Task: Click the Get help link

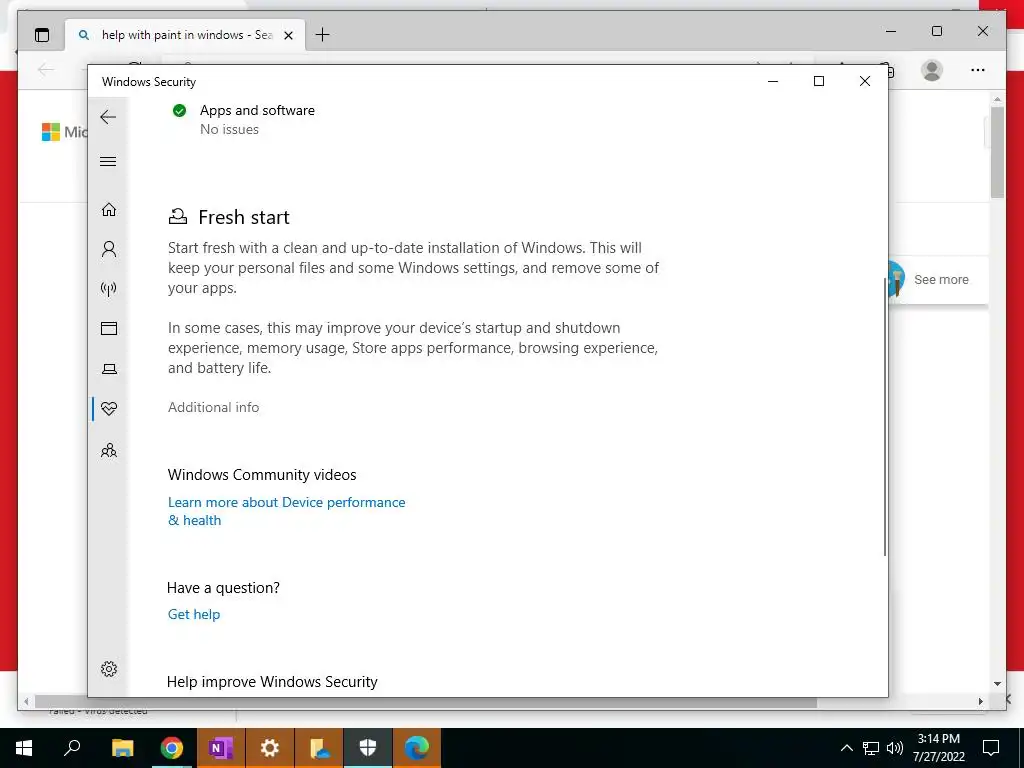Action: click(194, 614)
